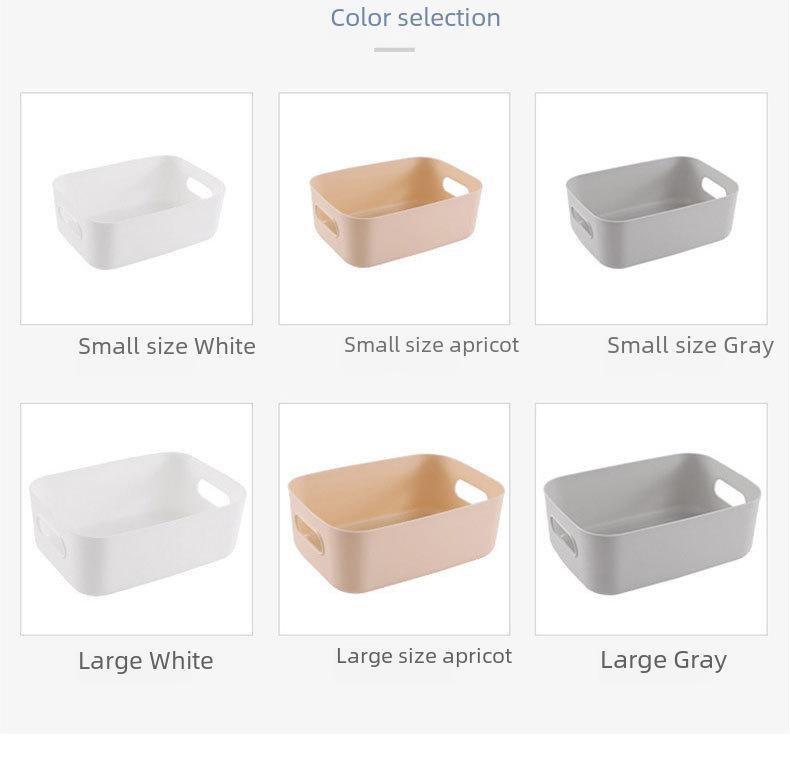
Task: Click the 'Small size White' label
Action: pos(167,346)
